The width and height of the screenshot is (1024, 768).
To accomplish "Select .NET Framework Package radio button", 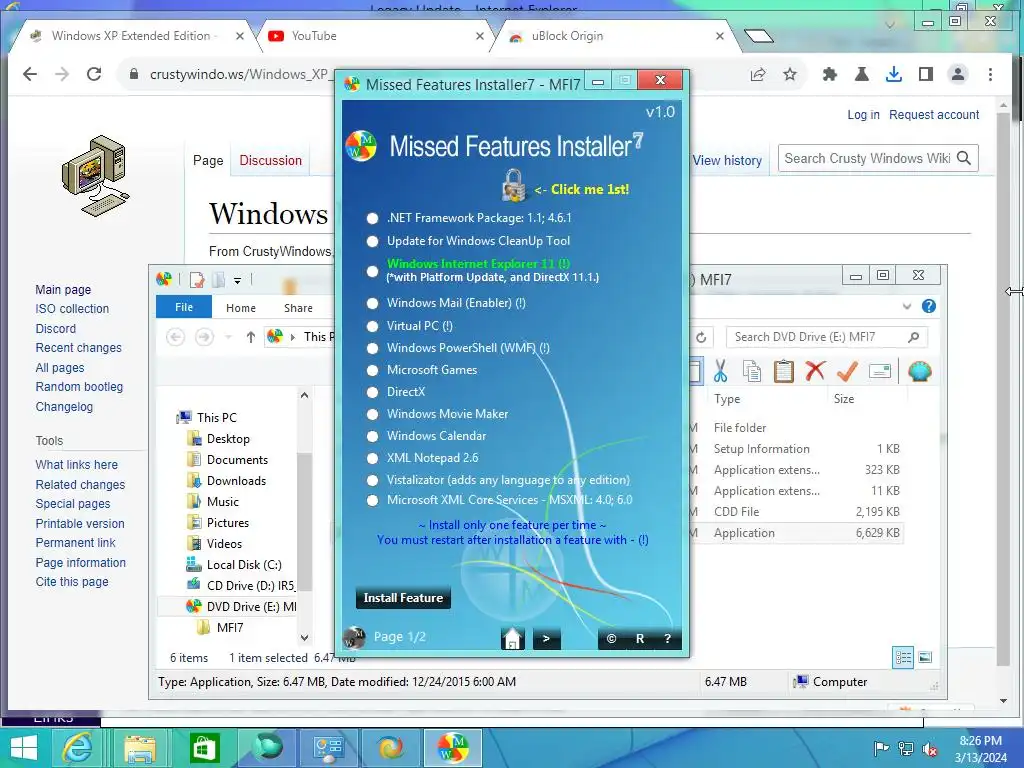I will 372,218.
